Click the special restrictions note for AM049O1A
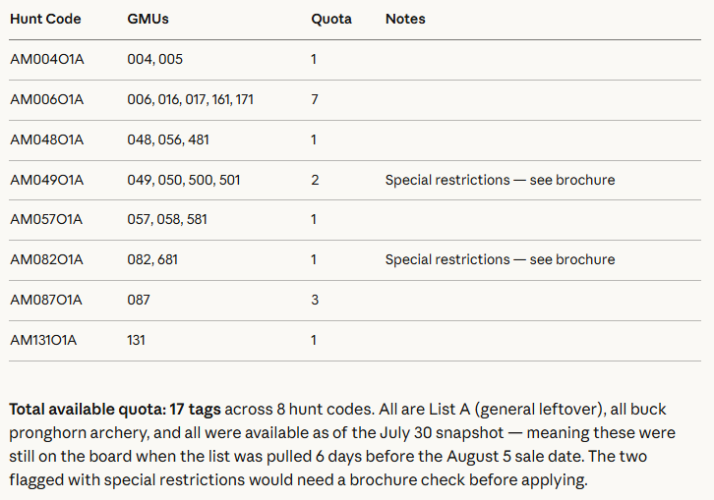714x500 pixels. pyautogui.click(x=500, y=180)
